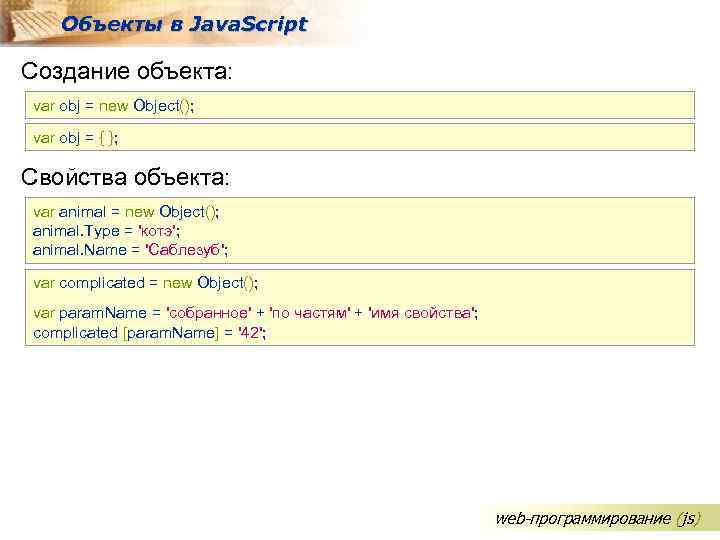Click the string literal 'имя свойства'
Screen dimensions: 720x540
(421, 314)
